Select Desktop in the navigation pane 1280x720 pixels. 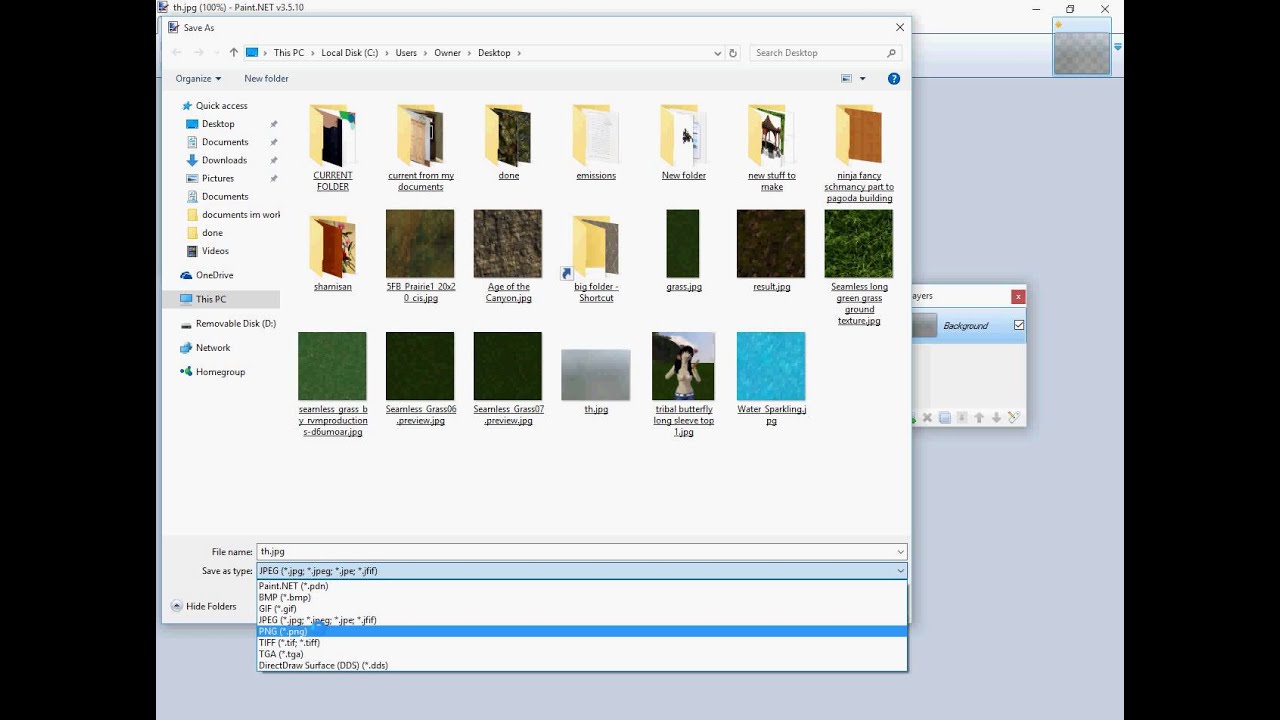218,124
